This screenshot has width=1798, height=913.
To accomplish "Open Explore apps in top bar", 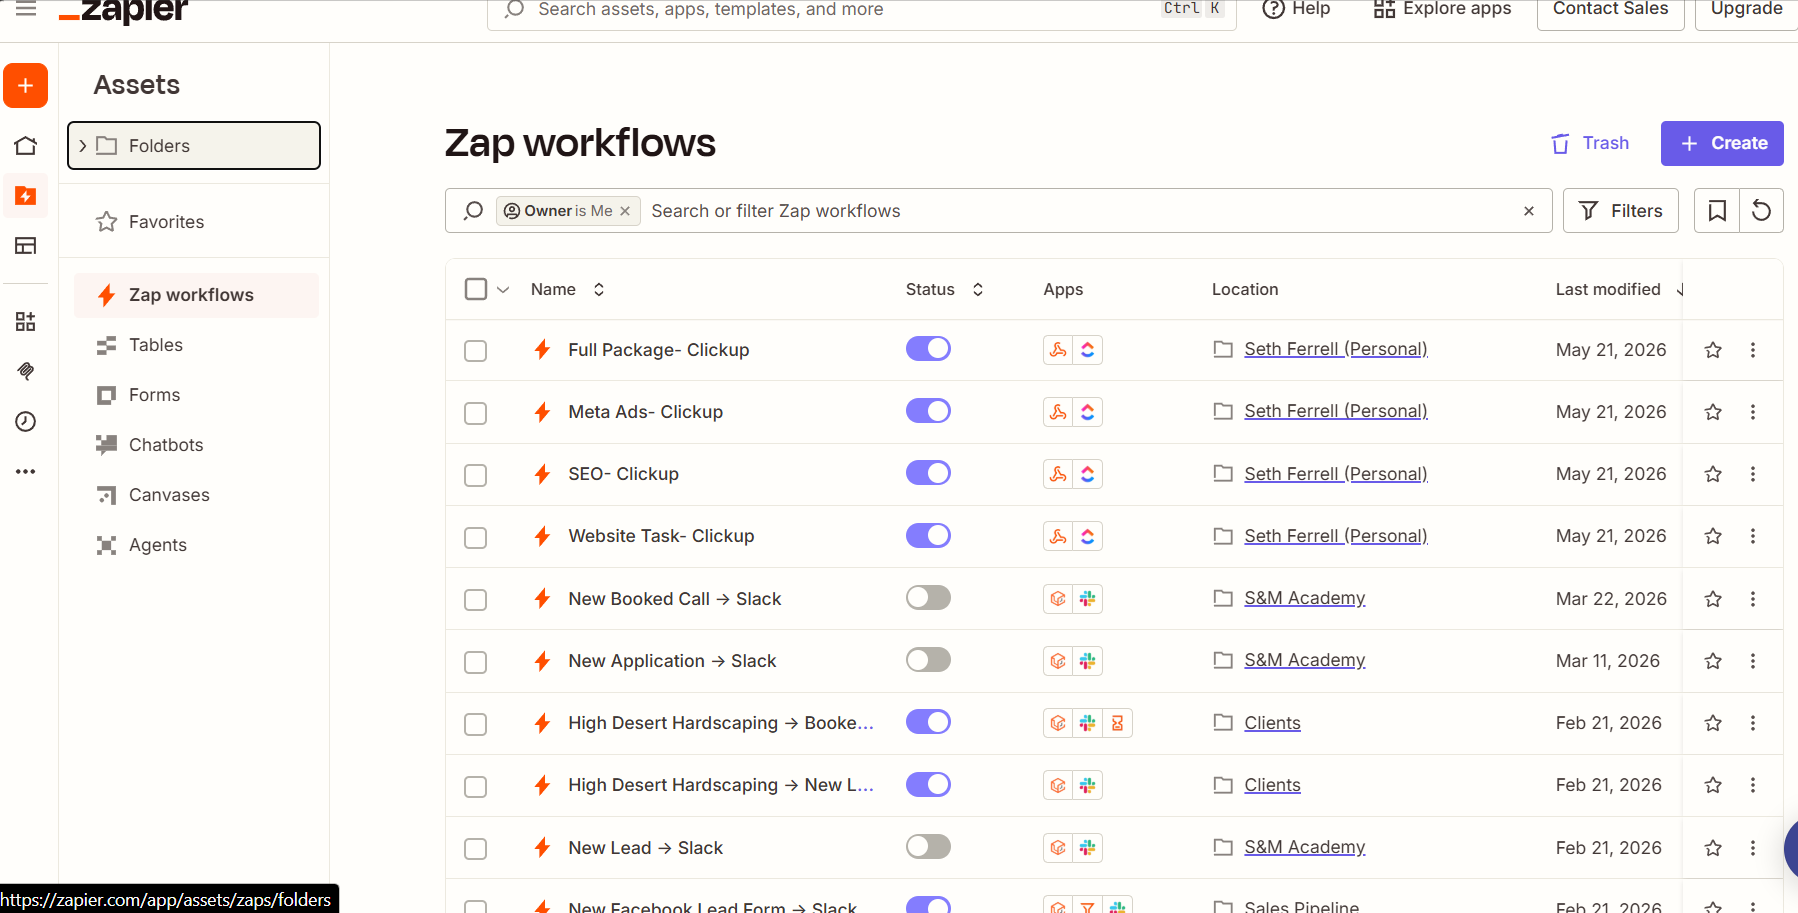I will pos(1442,9).
